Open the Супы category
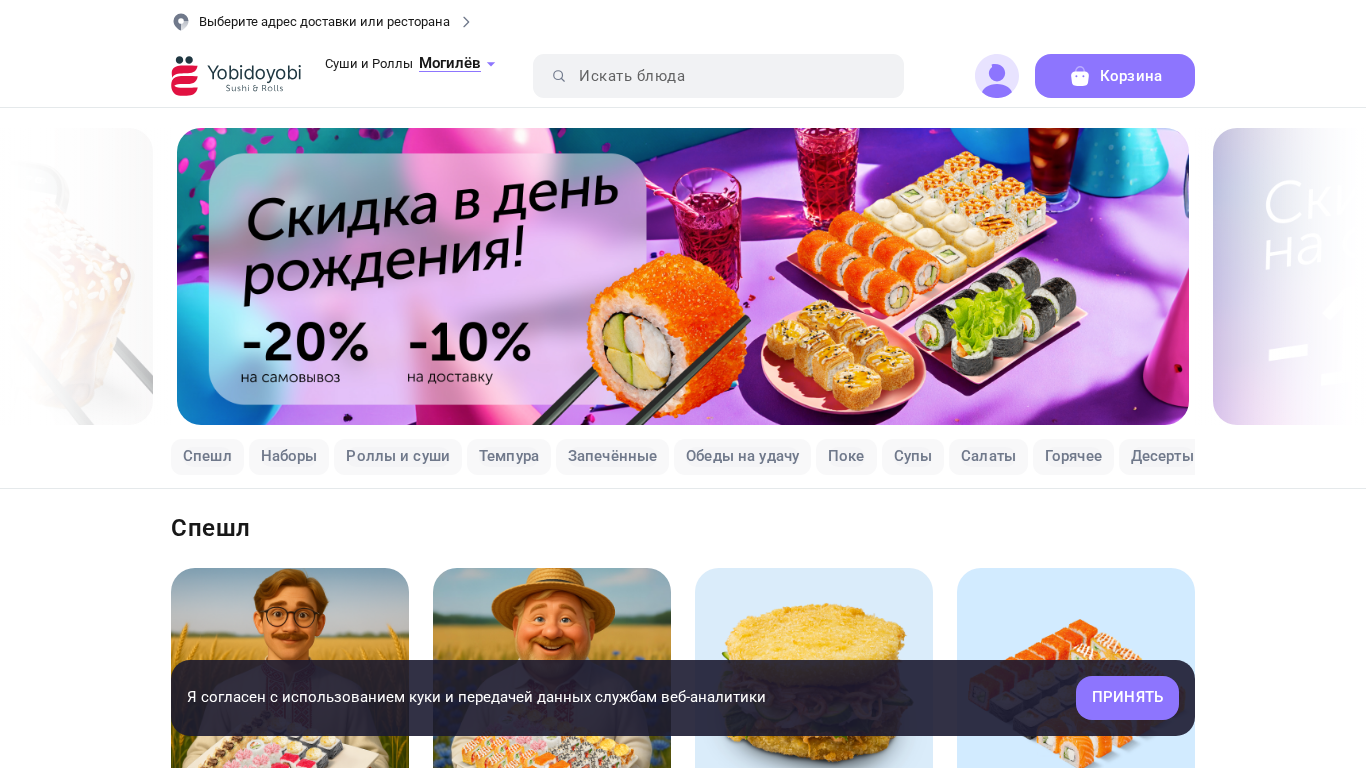This screenshot has width=1366, height=768. [x=913, y=456]
